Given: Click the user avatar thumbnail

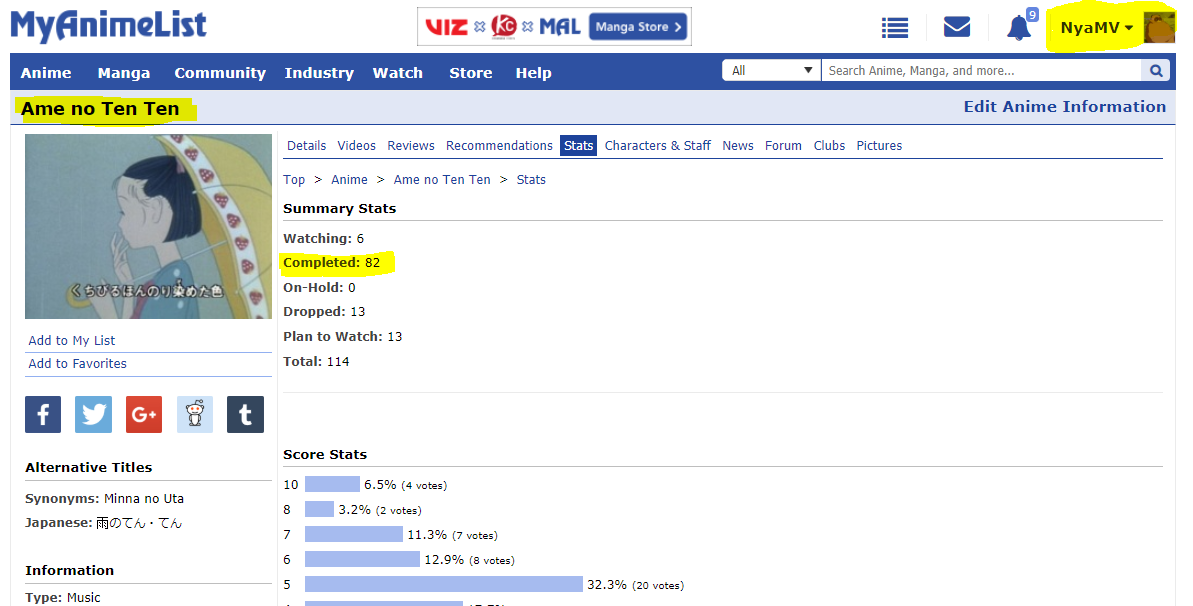Looking at the screenshot, I should click(x=1160, y=27).
